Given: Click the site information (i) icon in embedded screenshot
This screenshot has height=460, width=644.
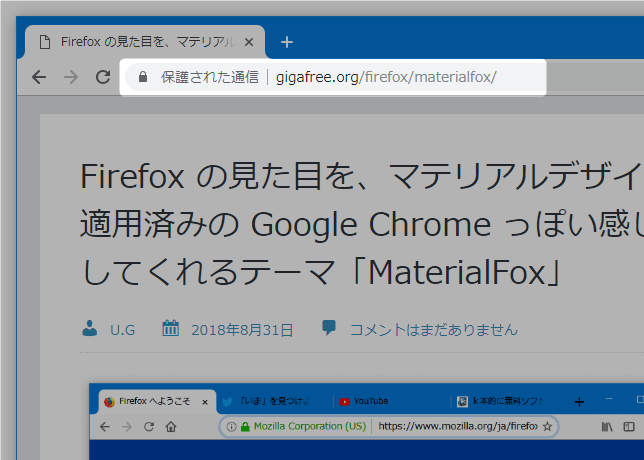Looking at the screenshot, I should click(231, 427).
